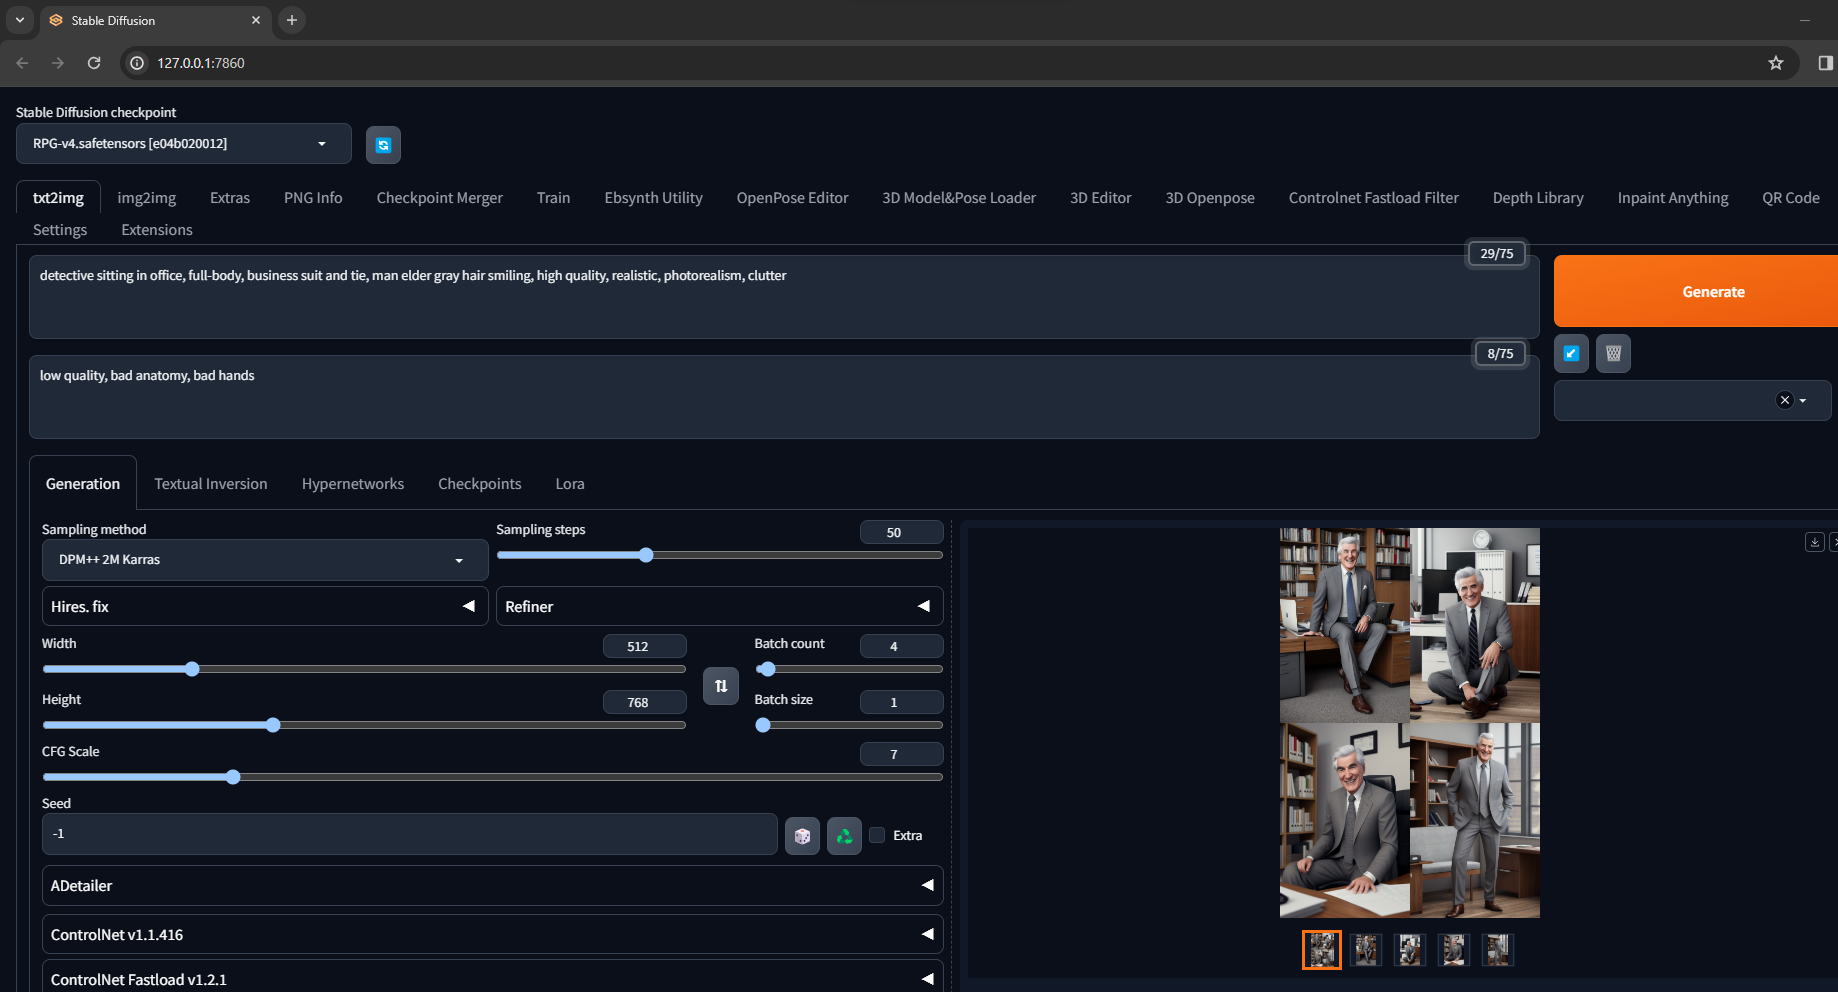Viewport: 1838px width, 992px height.
Task: Click into the negative prompt text box
Action: tap(784, 397)
